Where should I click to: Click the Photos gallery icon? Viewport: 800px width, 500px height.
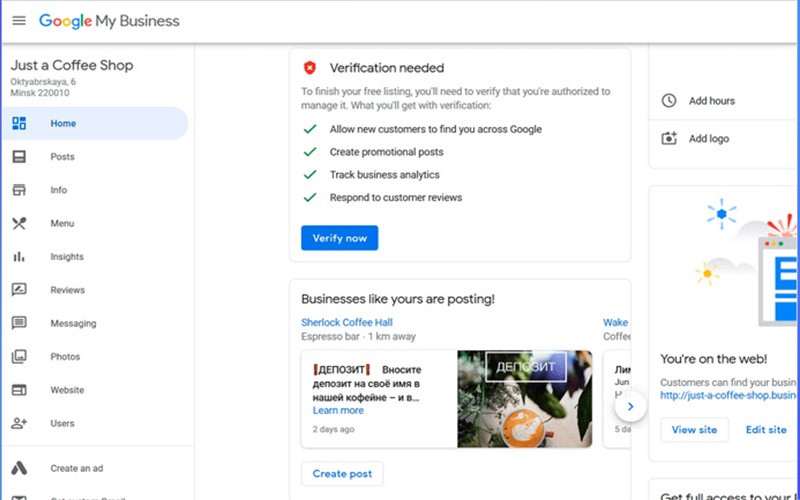click(19, 357)
